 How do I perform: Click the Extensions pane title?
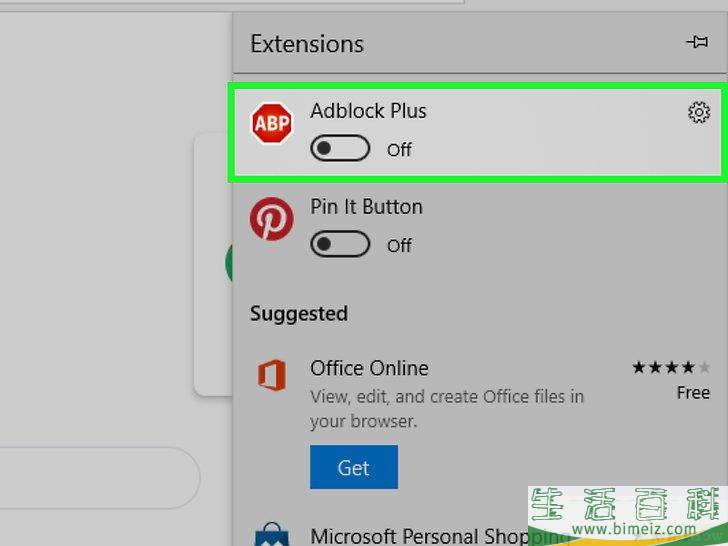click(x=307, y=44)
